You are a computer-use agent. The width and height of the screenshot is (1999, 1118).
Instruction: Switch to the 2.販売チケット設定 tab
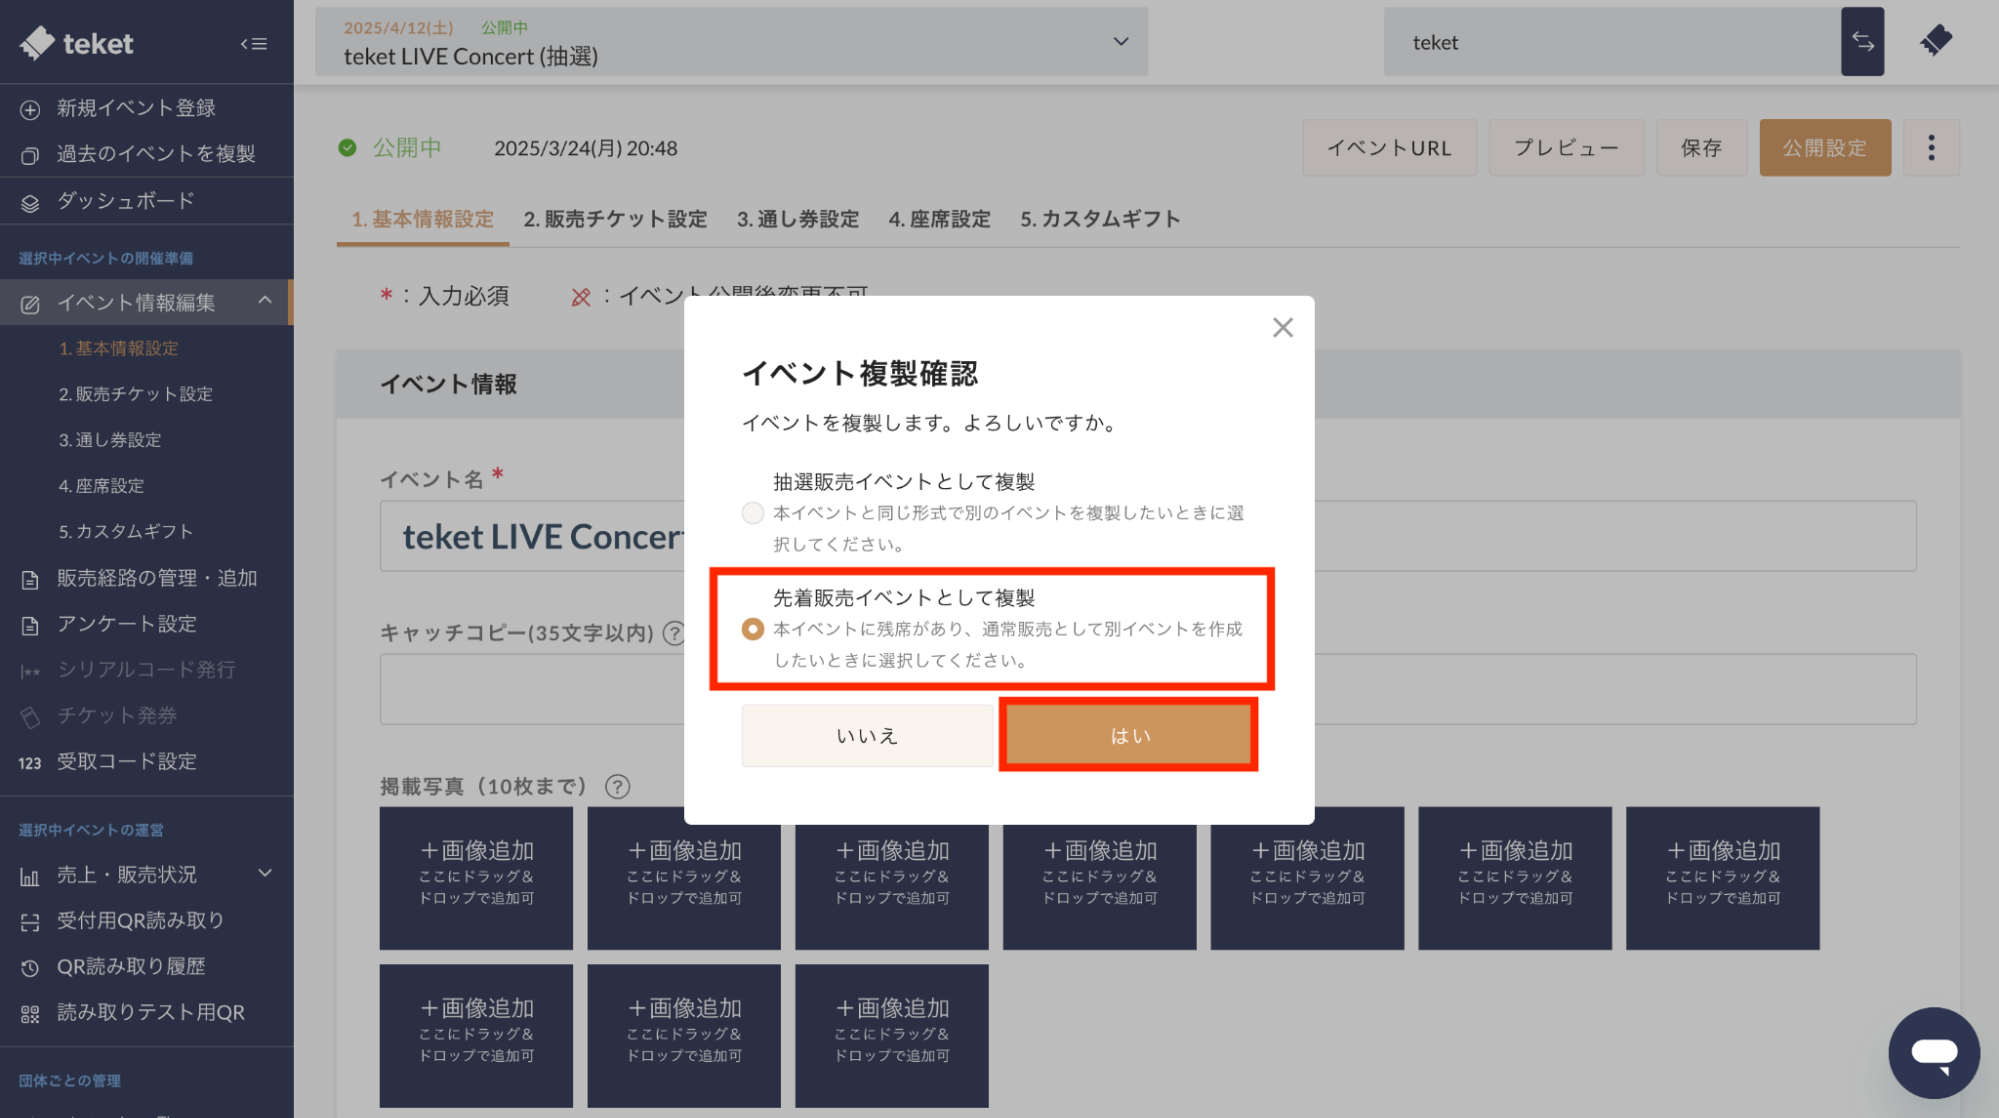613,219
